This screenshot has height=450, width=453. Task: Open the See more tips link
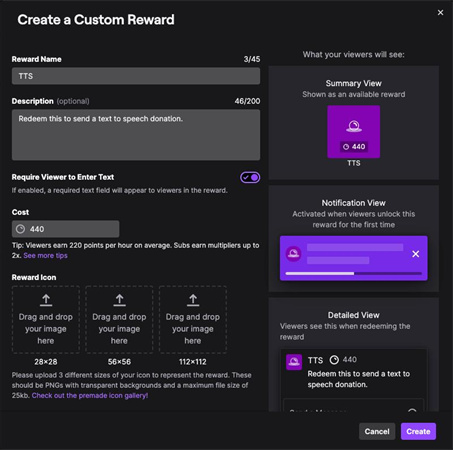(45, 256)
